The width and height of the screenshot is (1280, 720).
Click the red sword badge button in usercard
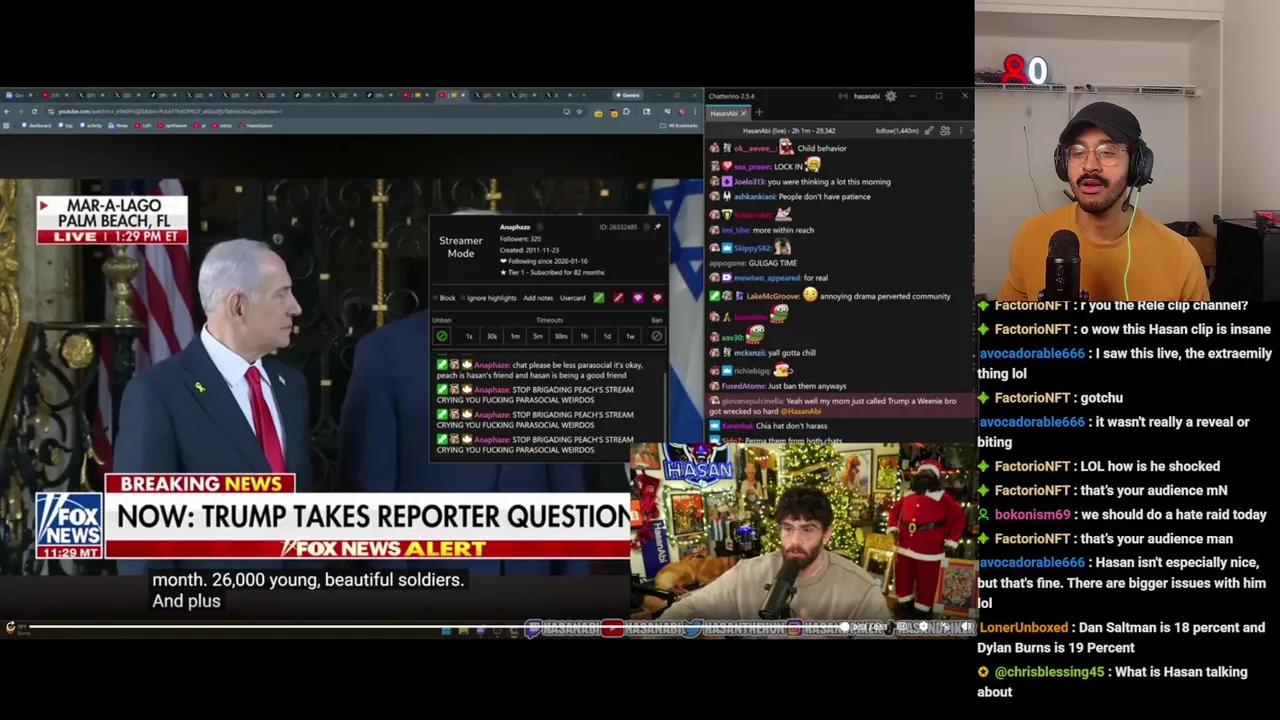point(618,298)
